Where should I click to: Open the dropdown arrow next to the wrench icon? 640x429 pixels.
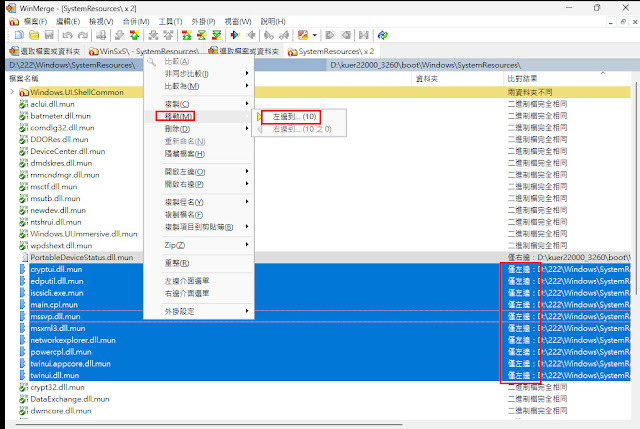click(x=314, y=36)
